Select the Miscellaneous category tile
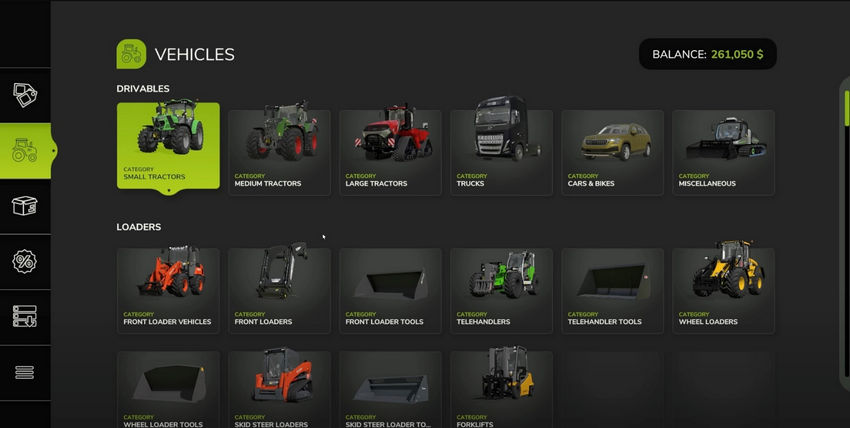Screen dimensions: 850x428 [723, 152]
